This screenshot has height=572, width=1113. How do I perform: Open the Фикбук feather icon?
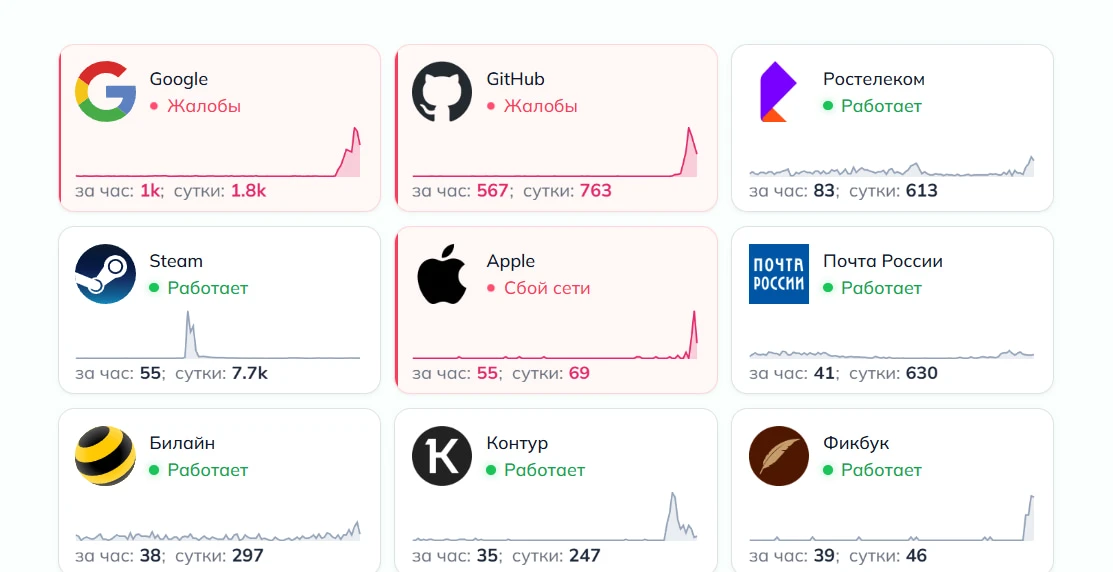(779, 456)
